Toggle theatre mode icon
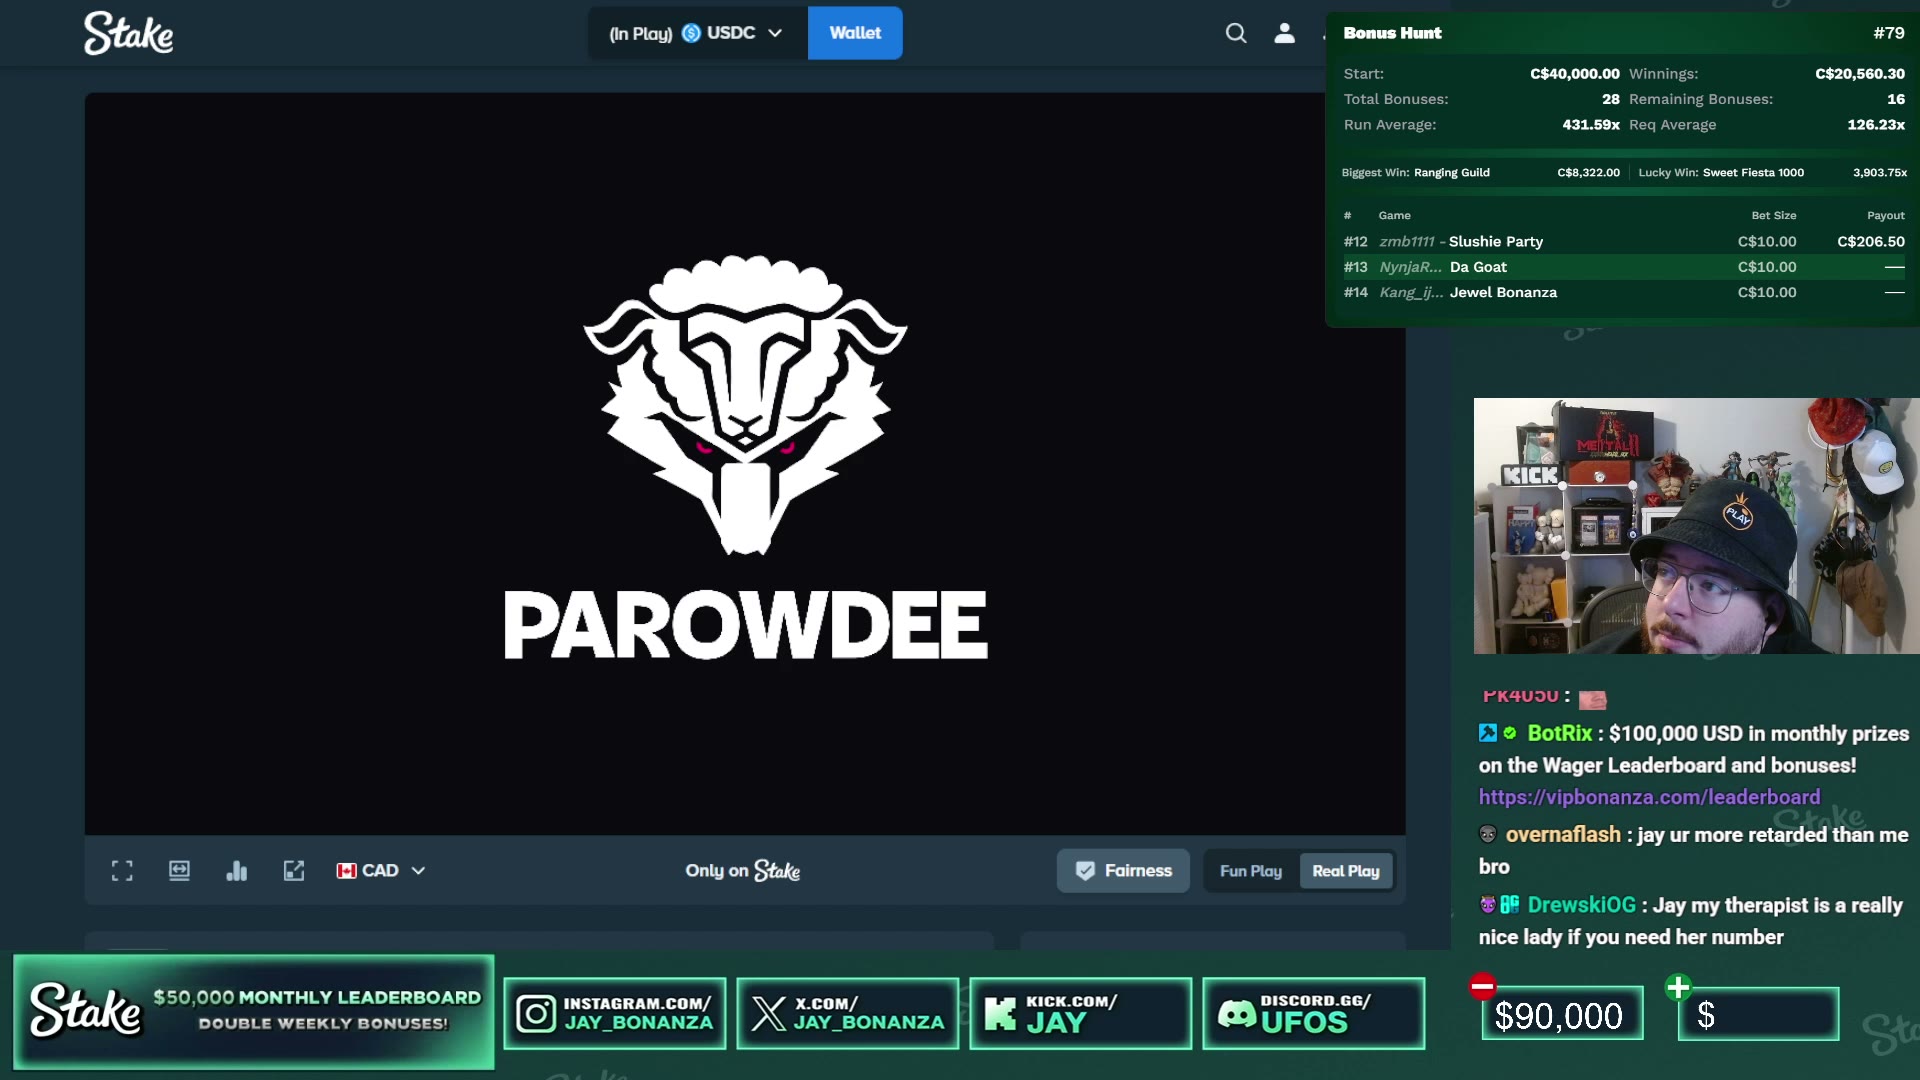This screenshot has height=1080, width=1920. (x=179, y=871)
